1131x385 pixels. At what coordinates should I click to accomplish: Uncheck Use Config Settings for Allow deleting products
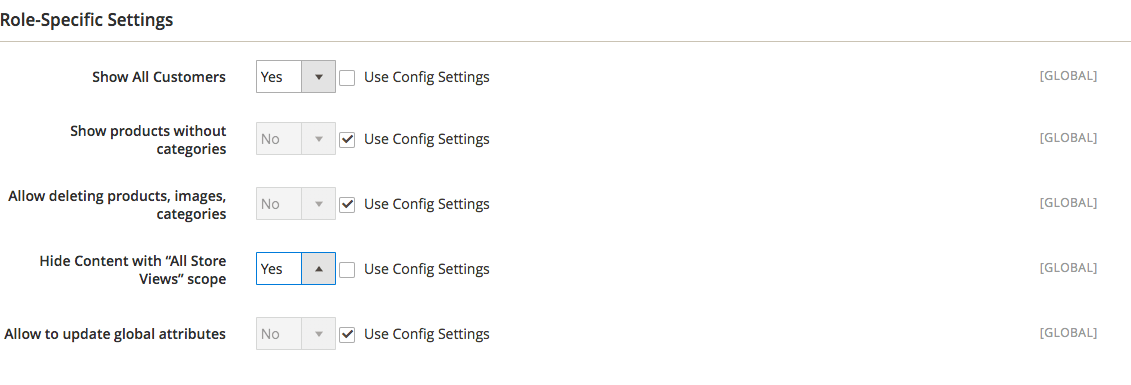coord(347,204)
